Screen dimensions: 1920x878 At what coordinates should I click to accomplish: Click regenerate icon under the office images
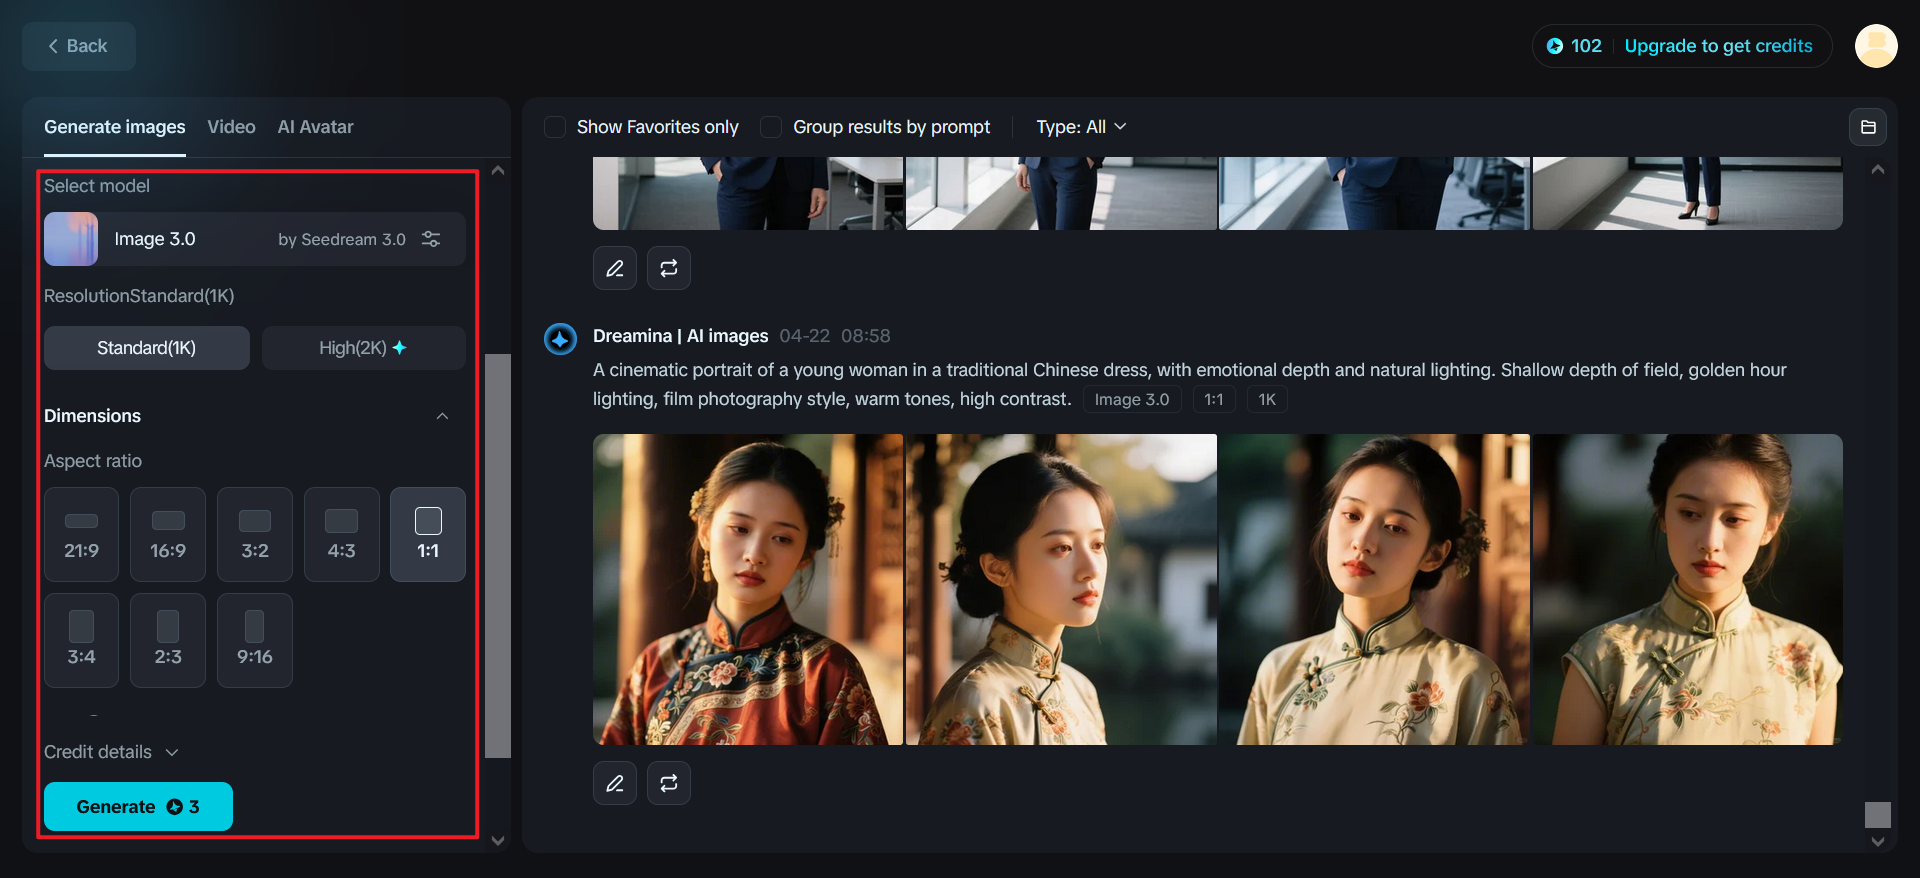pyautogui.click(x=669, y=268)
